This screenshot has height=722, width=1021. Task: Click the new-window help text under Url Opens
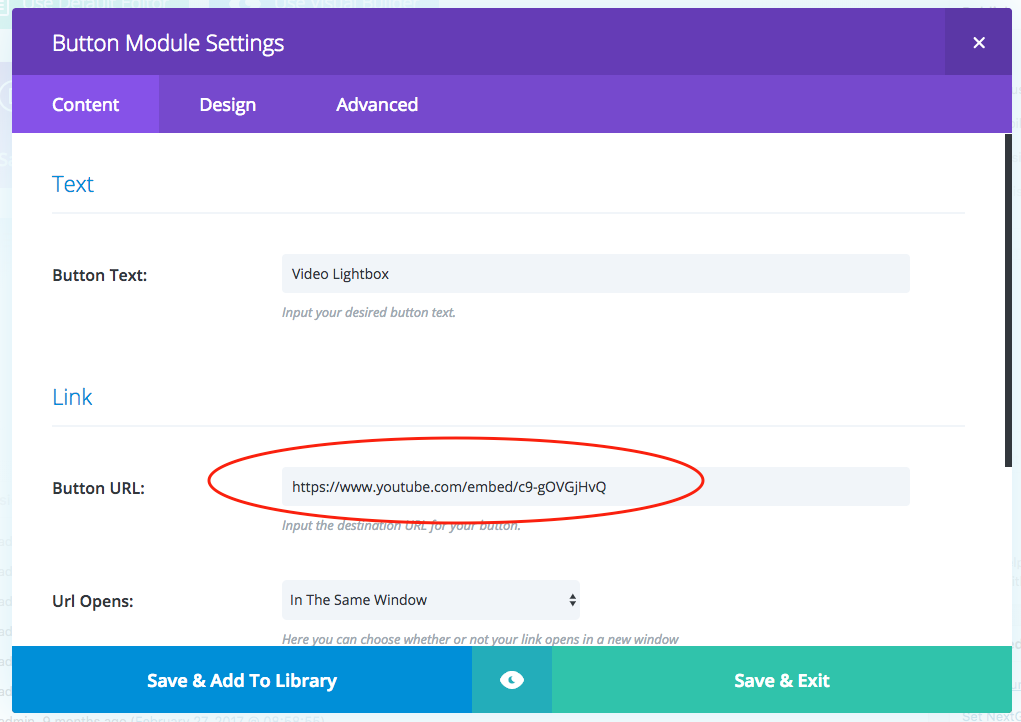click(x=480, y=639)
